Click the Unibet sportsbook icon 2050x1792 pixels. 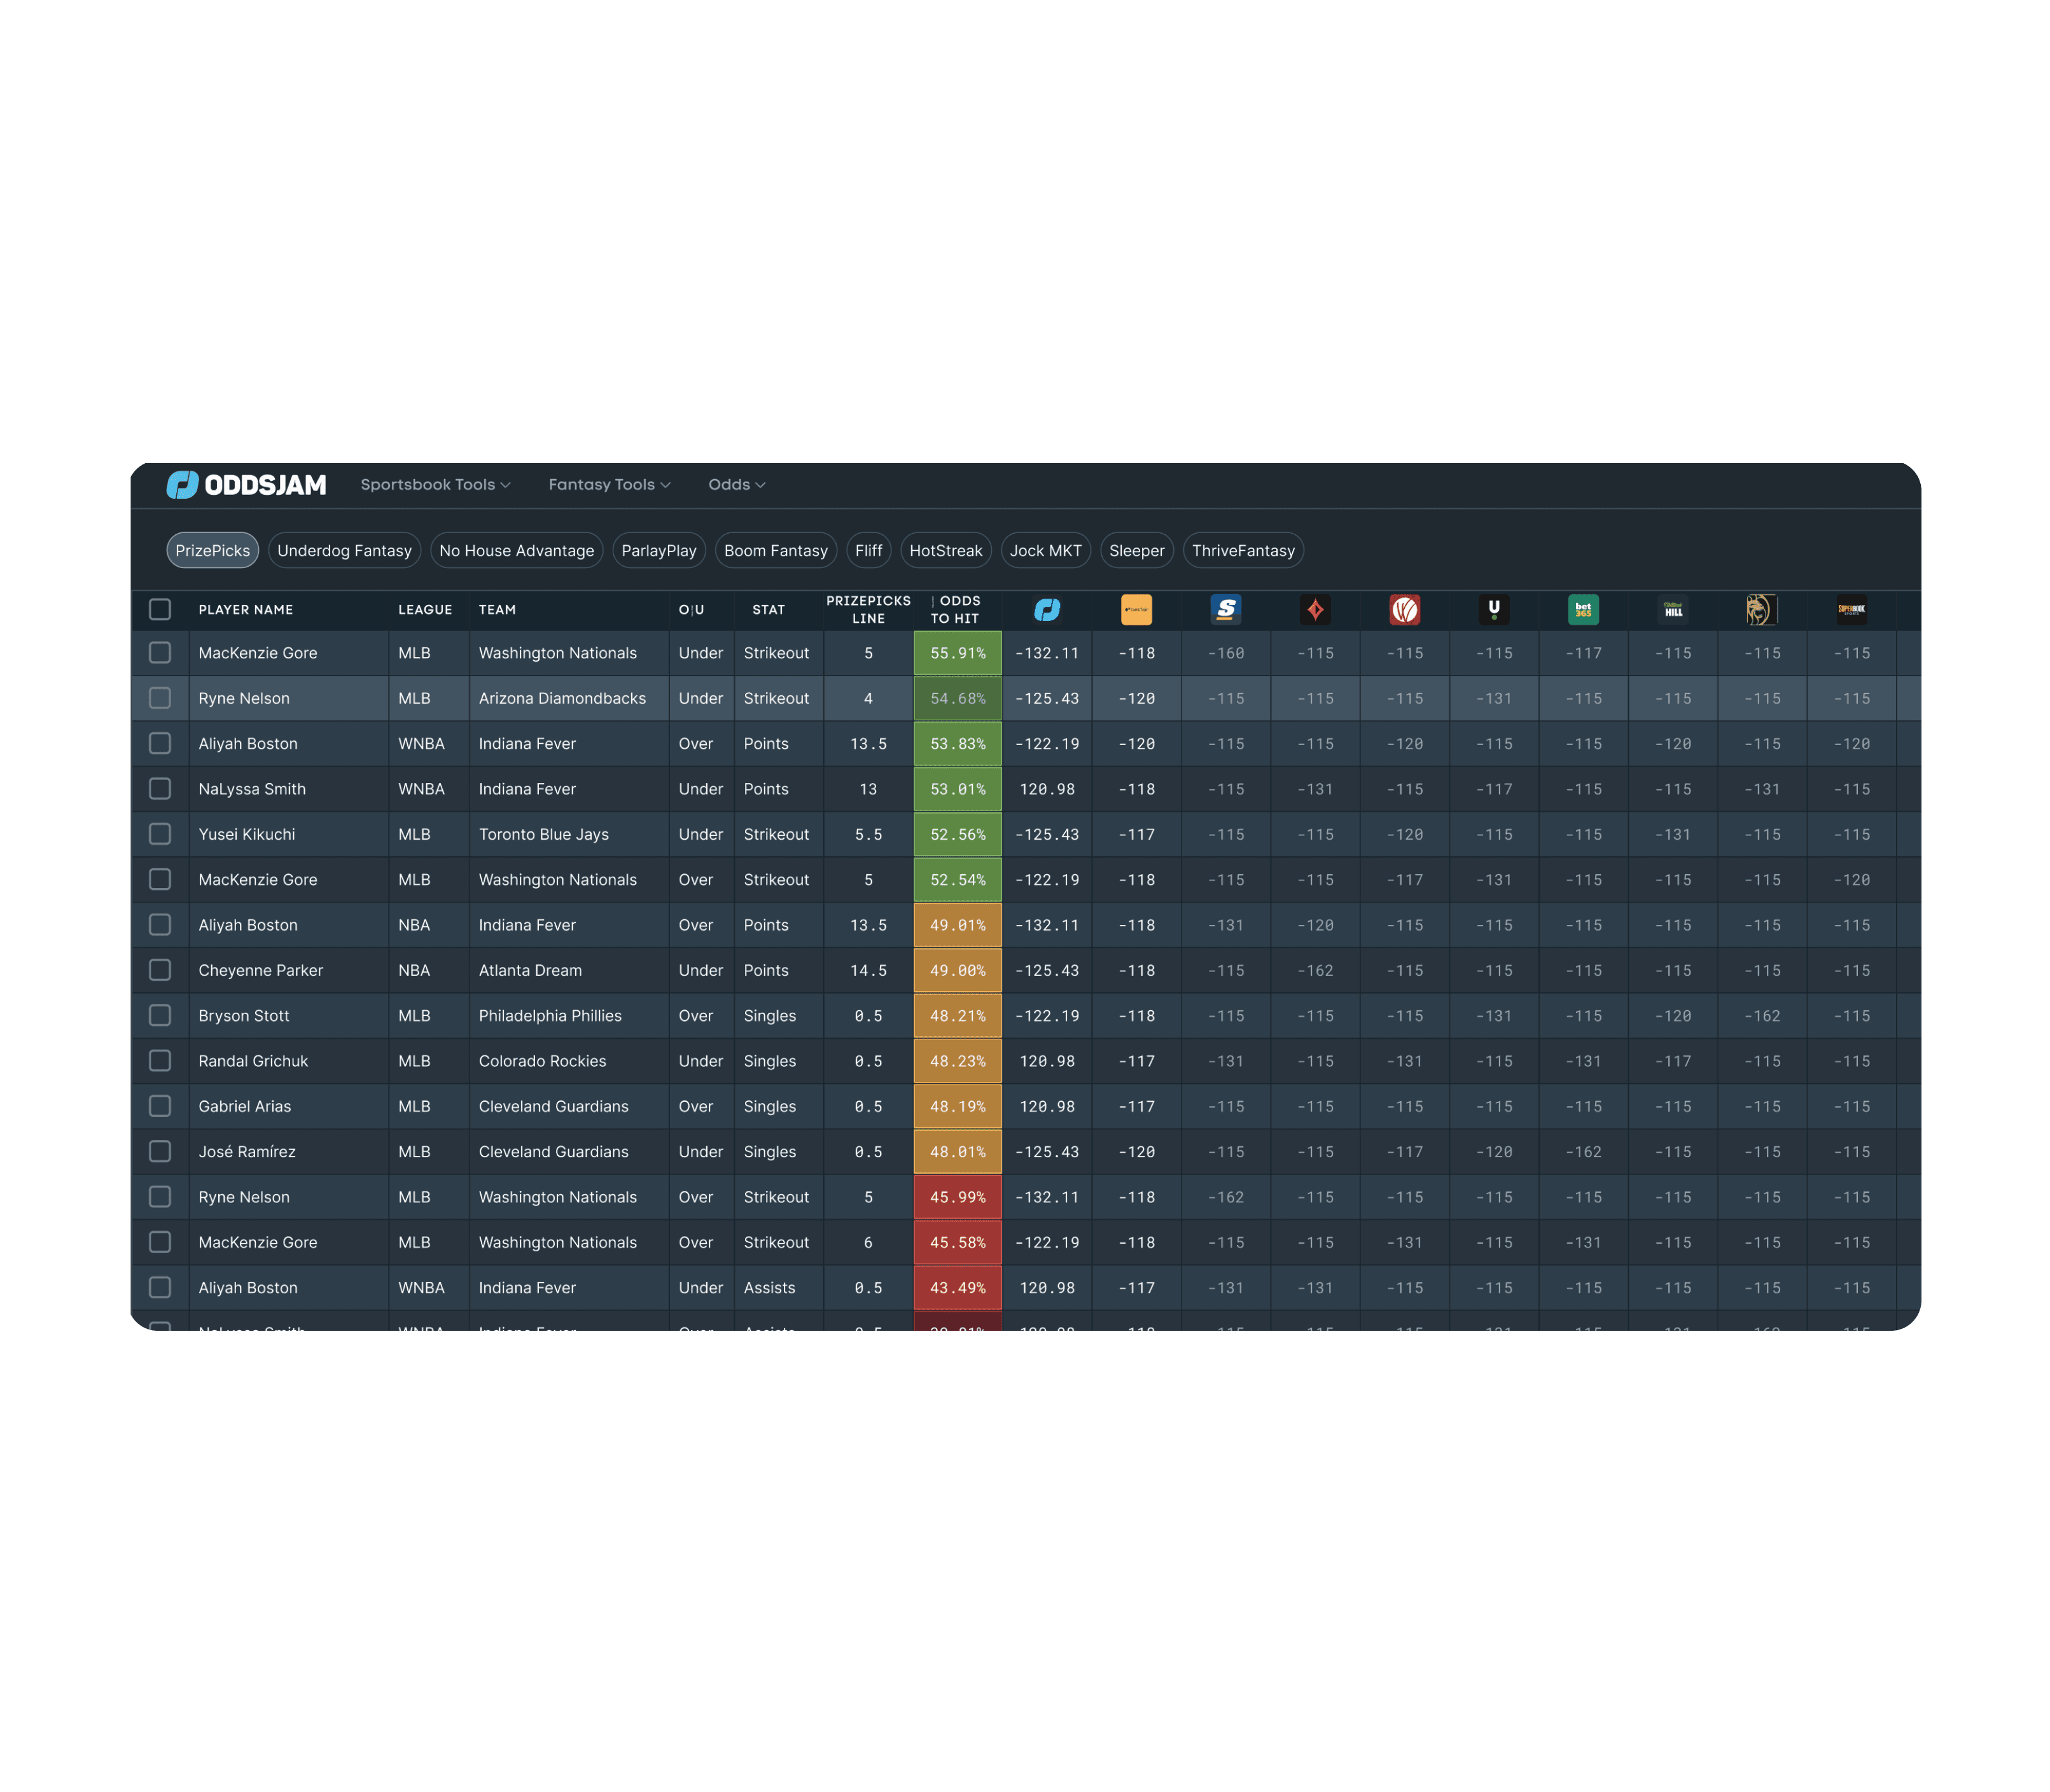click(x=1494, y=610)
